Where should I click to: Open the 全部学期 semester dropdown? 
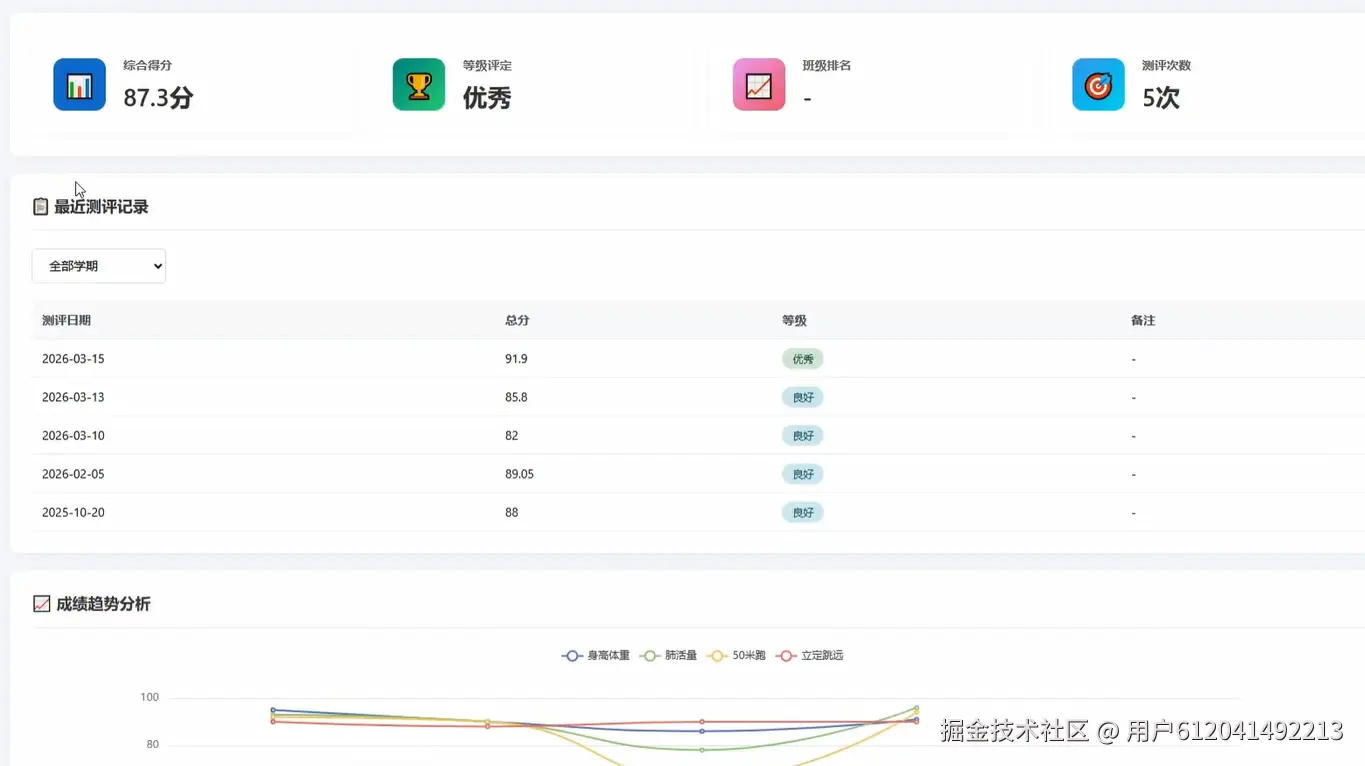click(x=98, y=266)
